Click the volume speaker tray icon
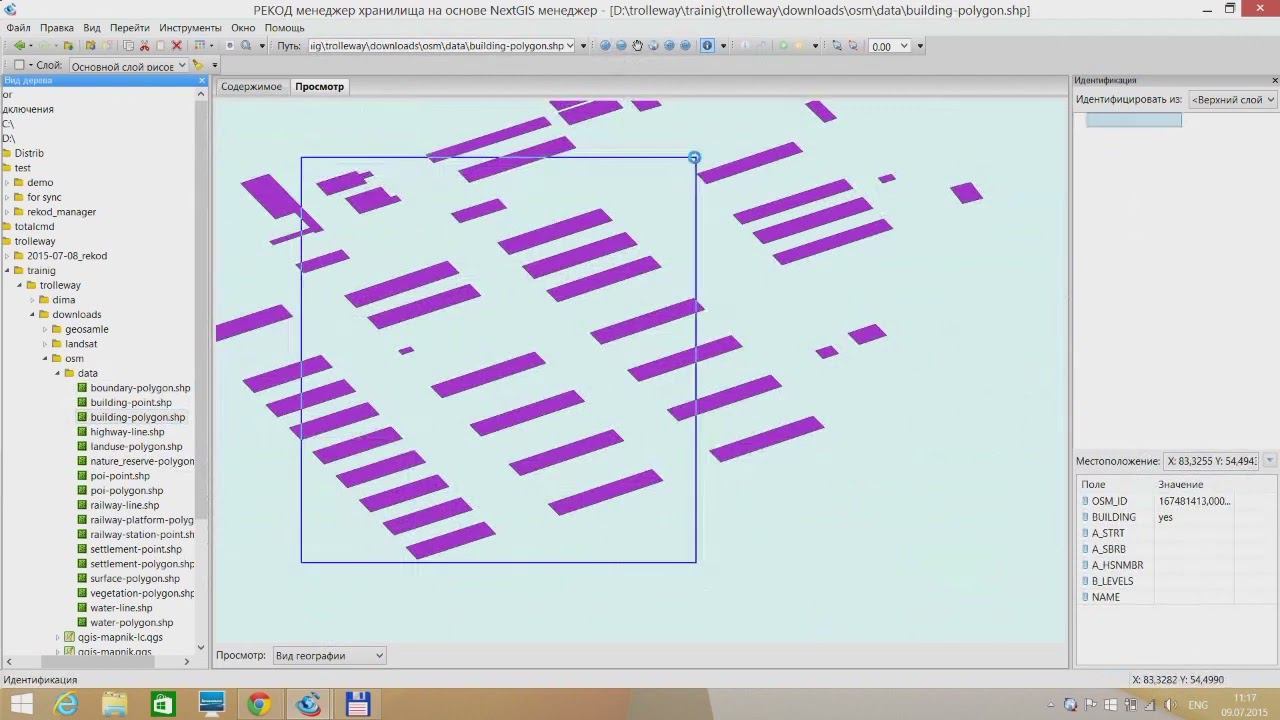 1170,705
